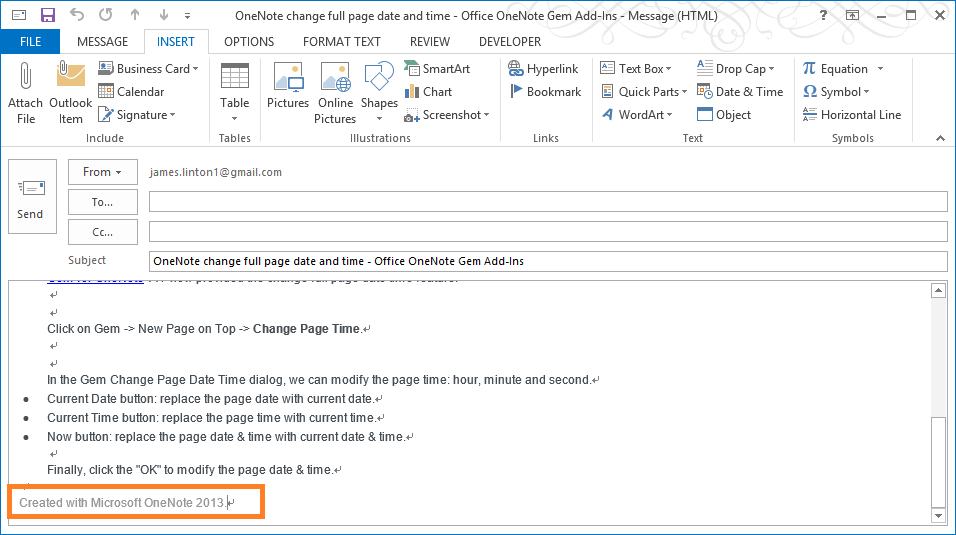Attach an Outlook Item
Viewport: 956px width, 535px height.
(71, 93)
